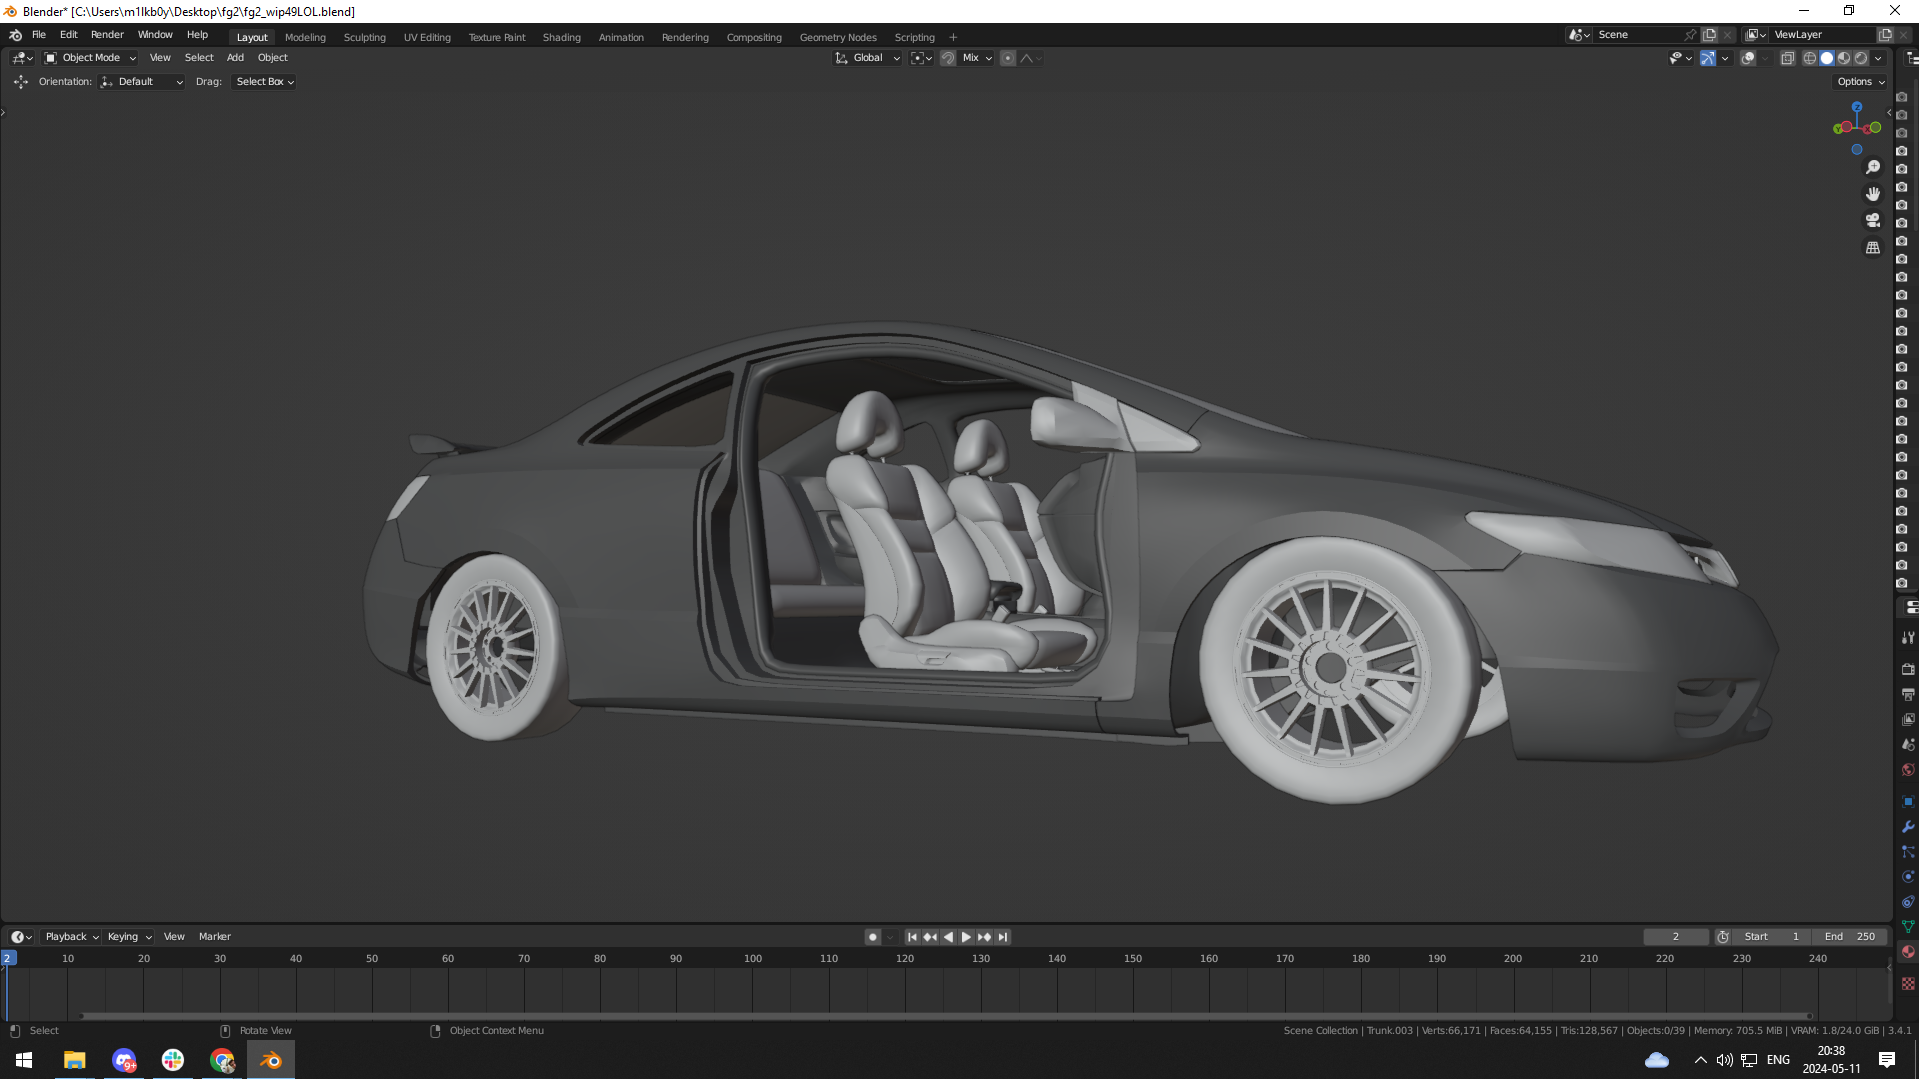
Task: Open Chrome from the Windows taskbar
Action: click(x=222, y=1060)
